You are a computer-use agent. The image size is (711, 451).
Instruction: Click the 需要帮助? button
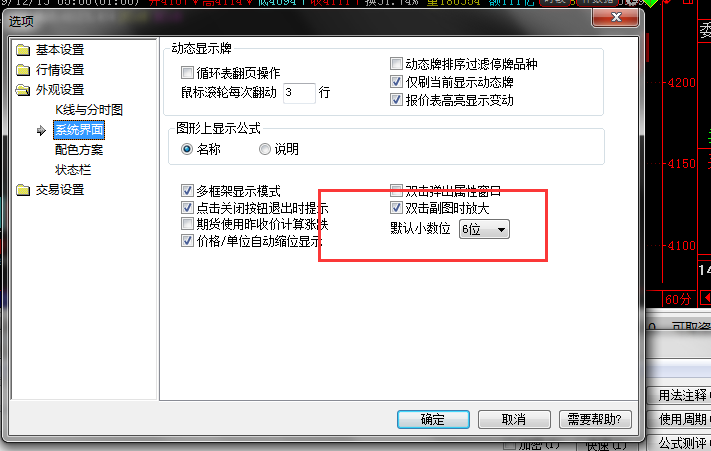click(595, 419)
